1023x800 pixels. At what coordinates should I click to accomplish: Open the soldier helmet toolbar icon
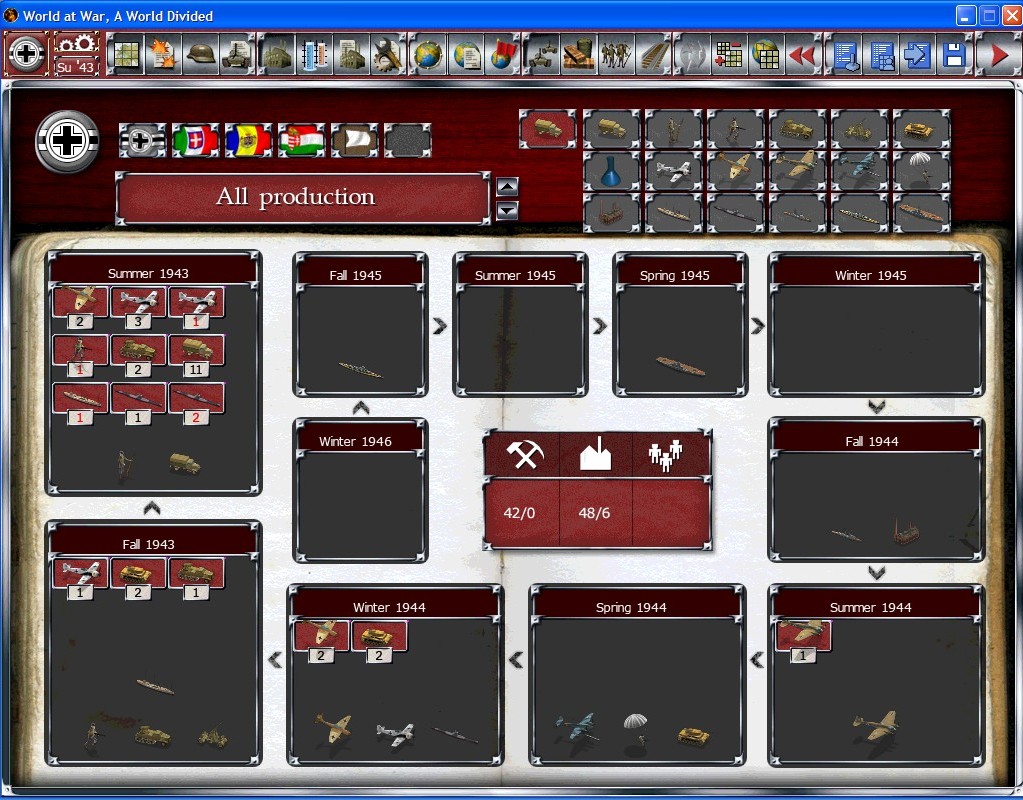pyautogui.click(x=201, y=55)
